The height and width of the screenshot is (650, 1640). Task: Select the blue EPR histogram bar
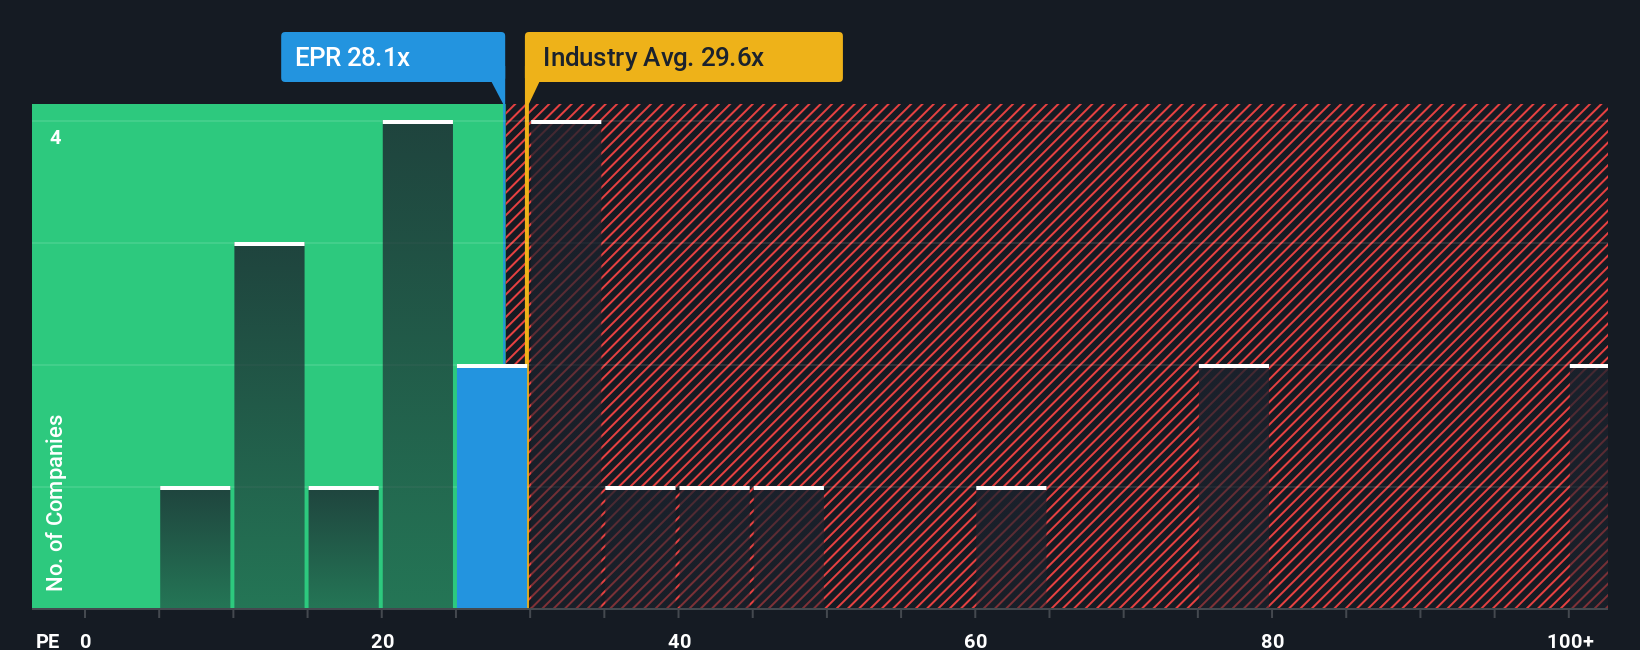492,487
